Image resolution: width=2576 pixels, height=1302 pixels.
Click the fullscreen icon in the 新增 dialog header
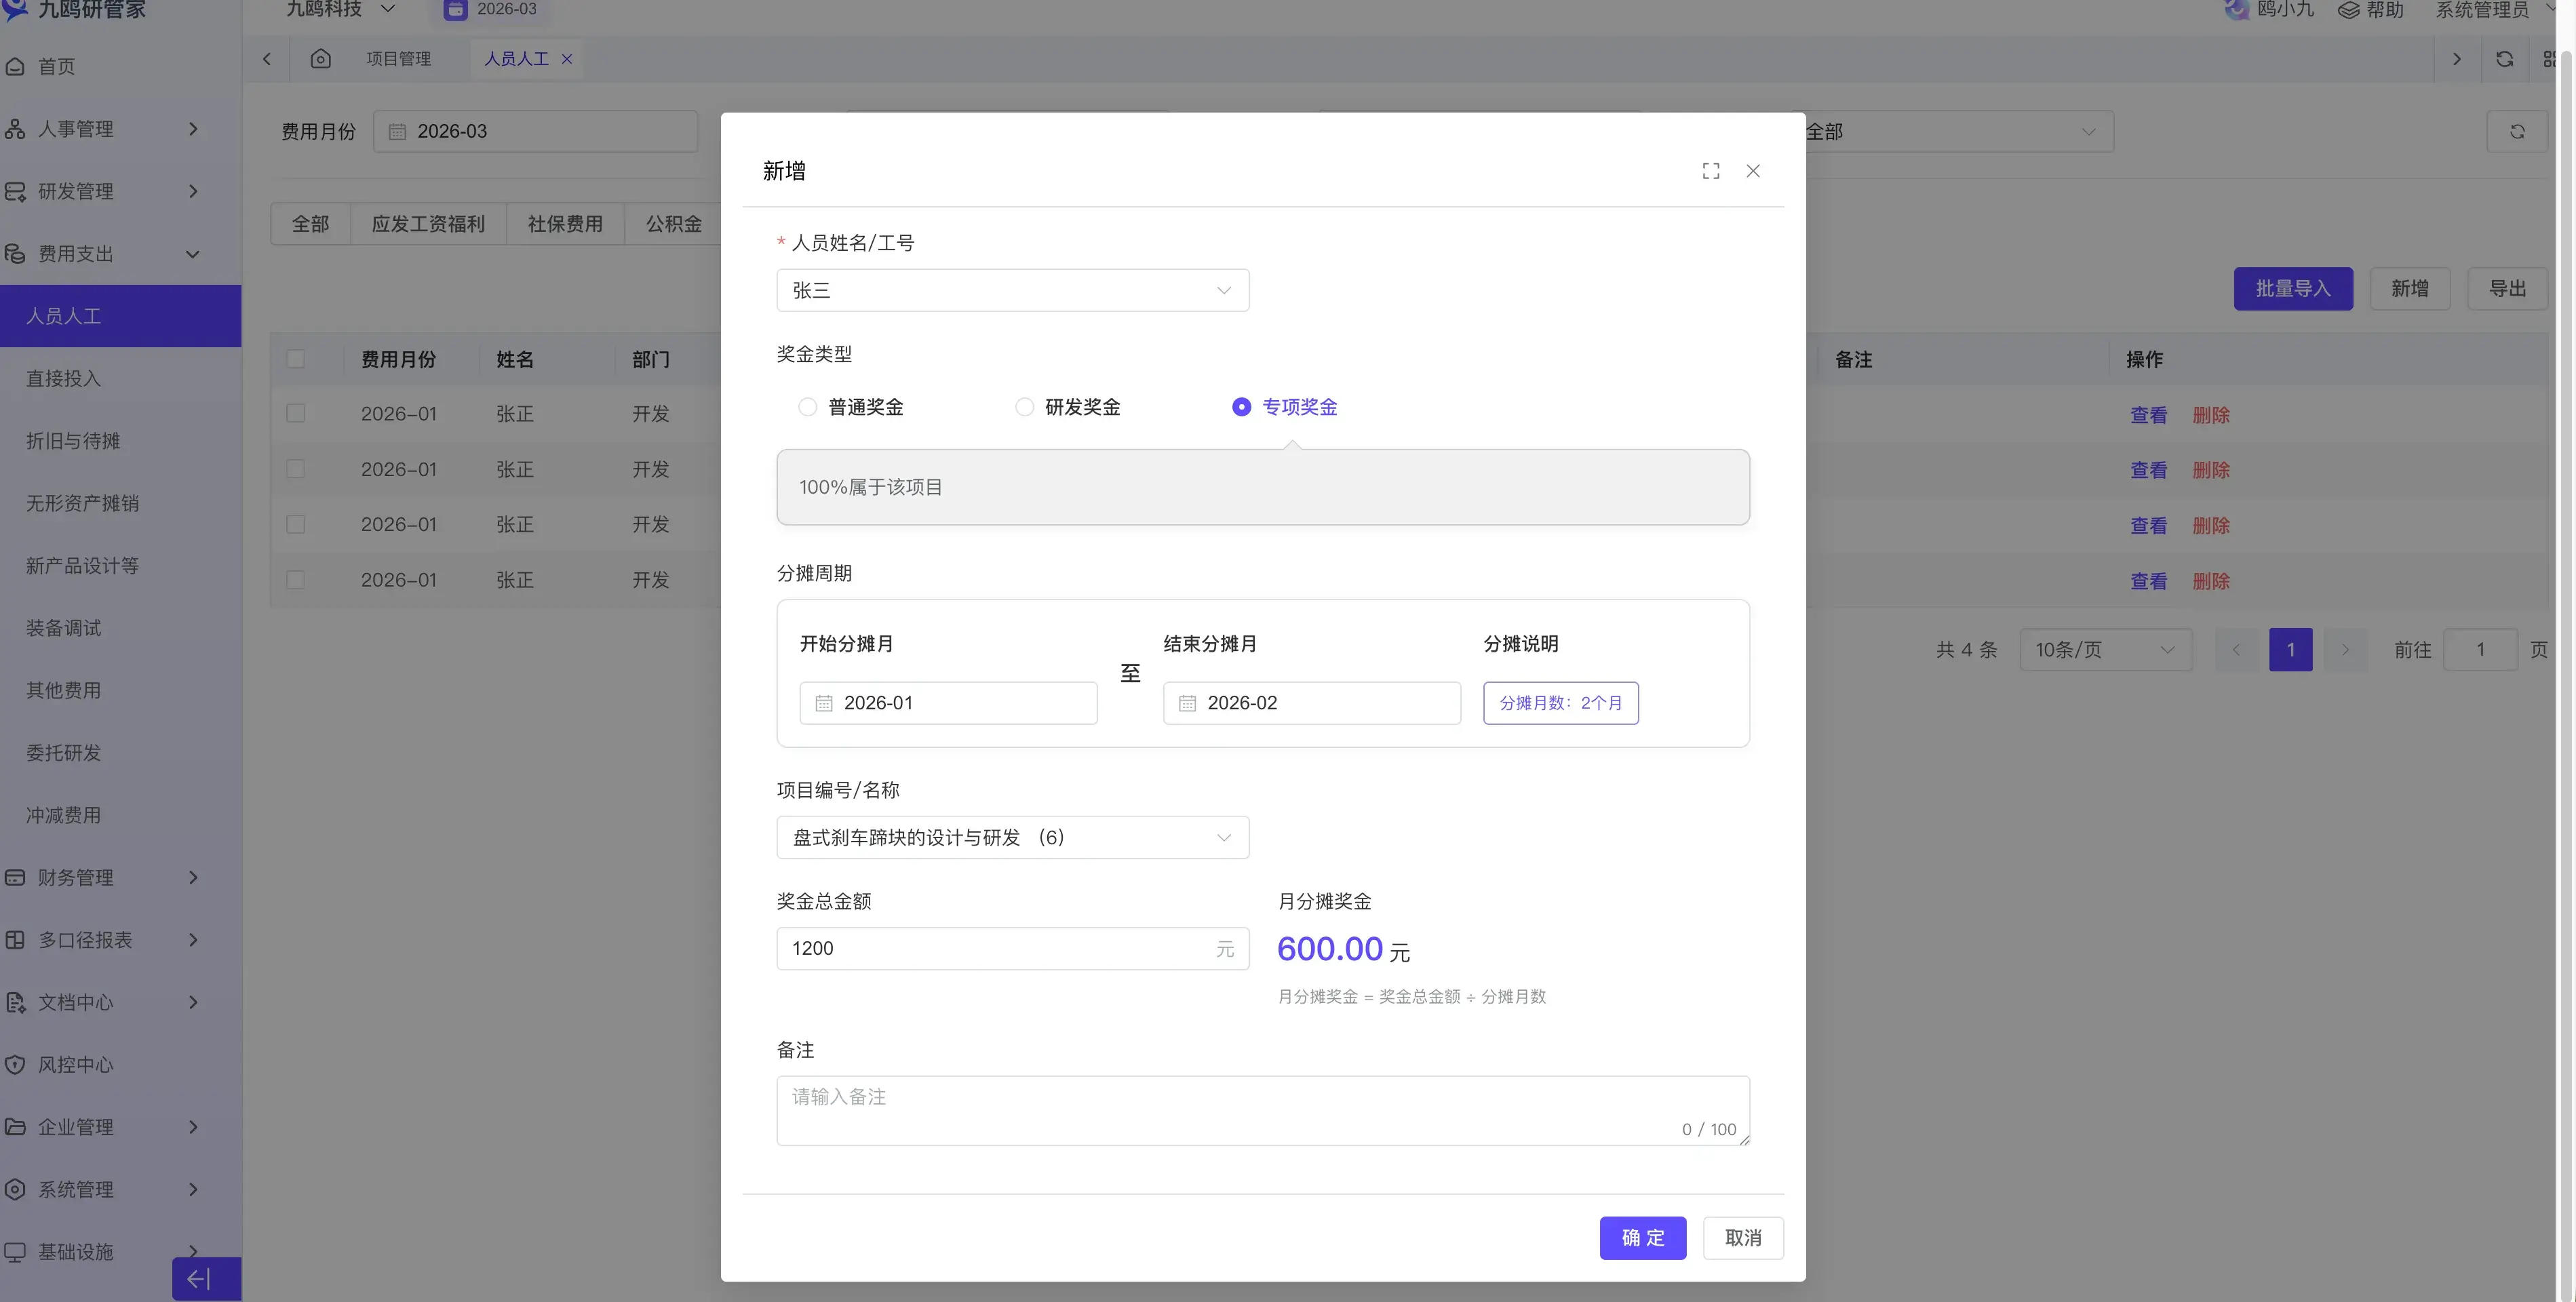(1710, 171)
